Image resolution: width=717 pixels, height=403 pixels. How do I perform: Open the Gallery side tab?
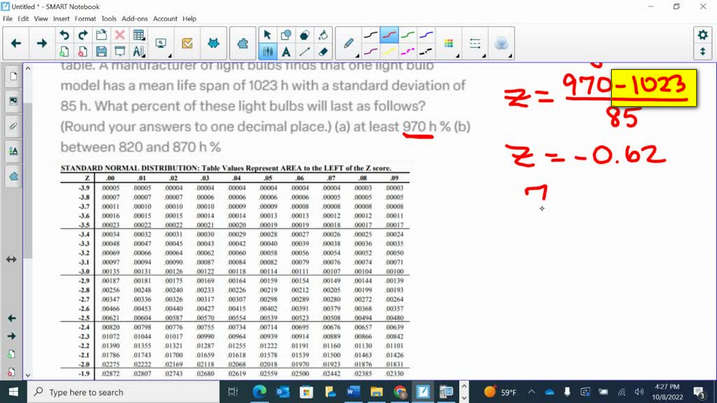13,101
